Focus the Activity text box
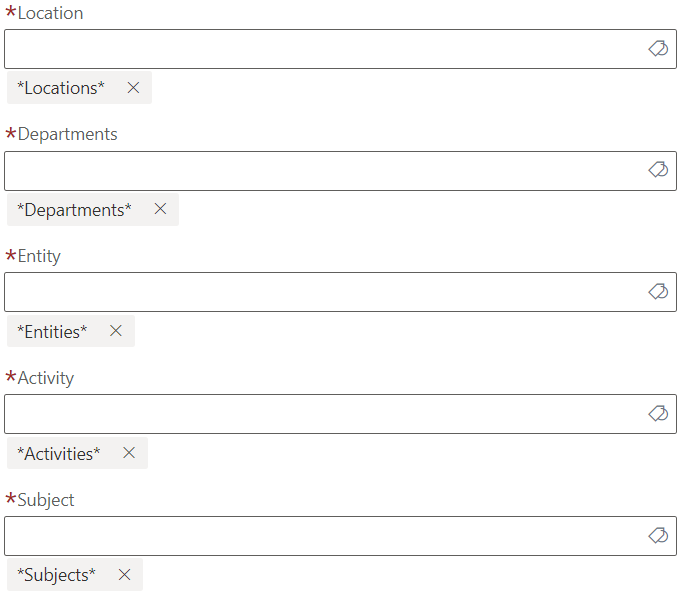680x596 pixels. [320, 414]
